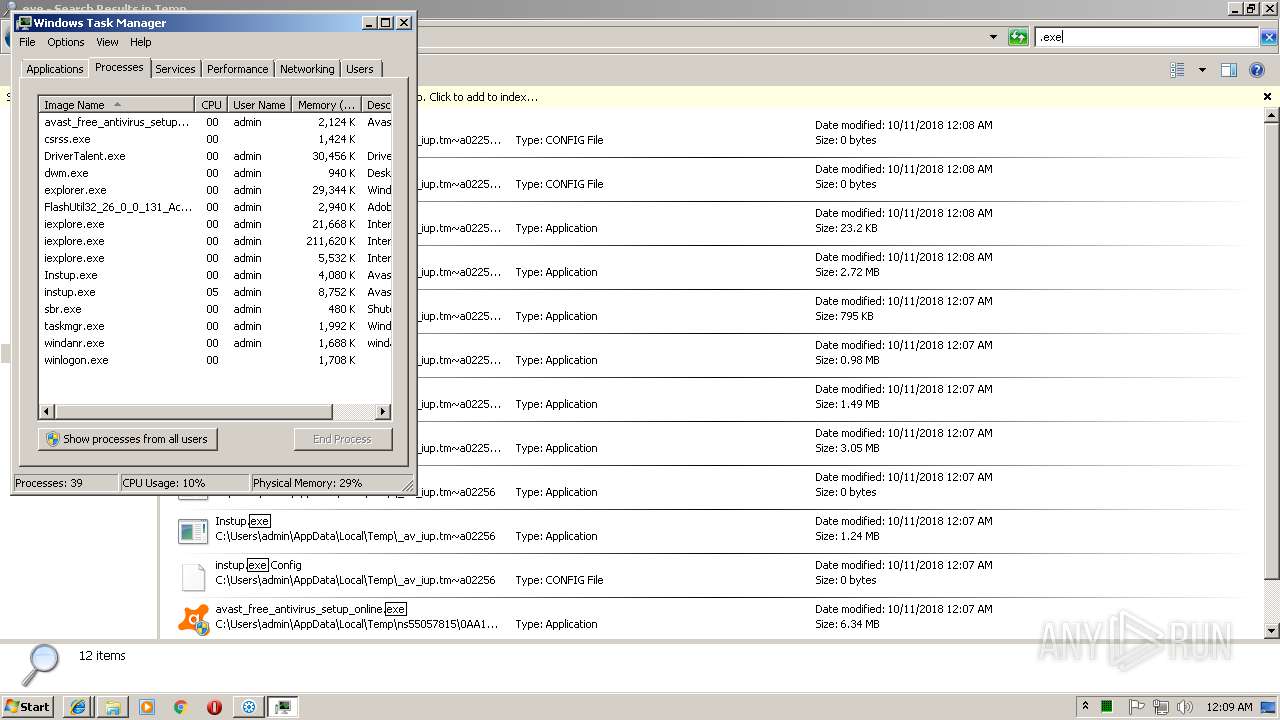Dismiss the add to index info bar
The width and height of the screenshot is (1280, 720).
(x=1267, y=97)
